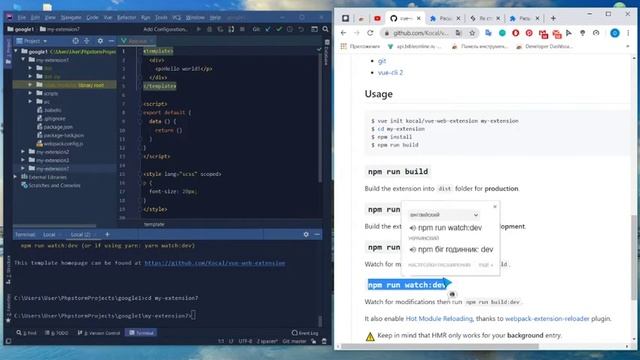
Task: Click the Chrome horizontal page scrollbar
Action: pyautogui.click(x=440, y=347)
